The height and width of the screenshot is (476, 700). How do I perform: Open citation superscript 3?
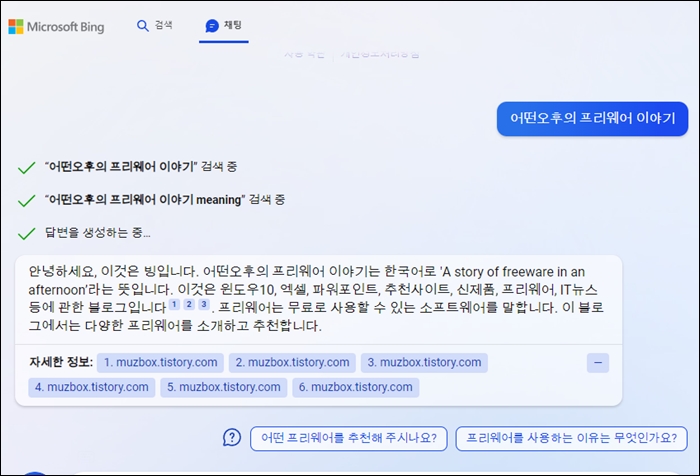(x=204, y=304)
